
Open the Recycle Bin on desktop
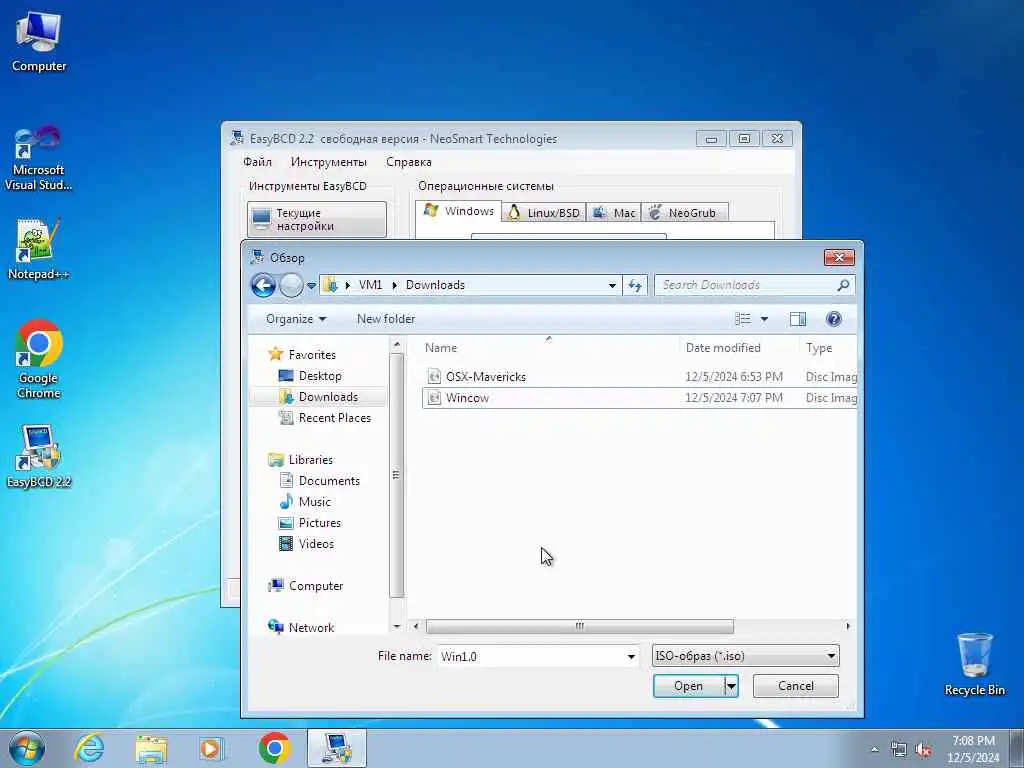pos(974,664)
